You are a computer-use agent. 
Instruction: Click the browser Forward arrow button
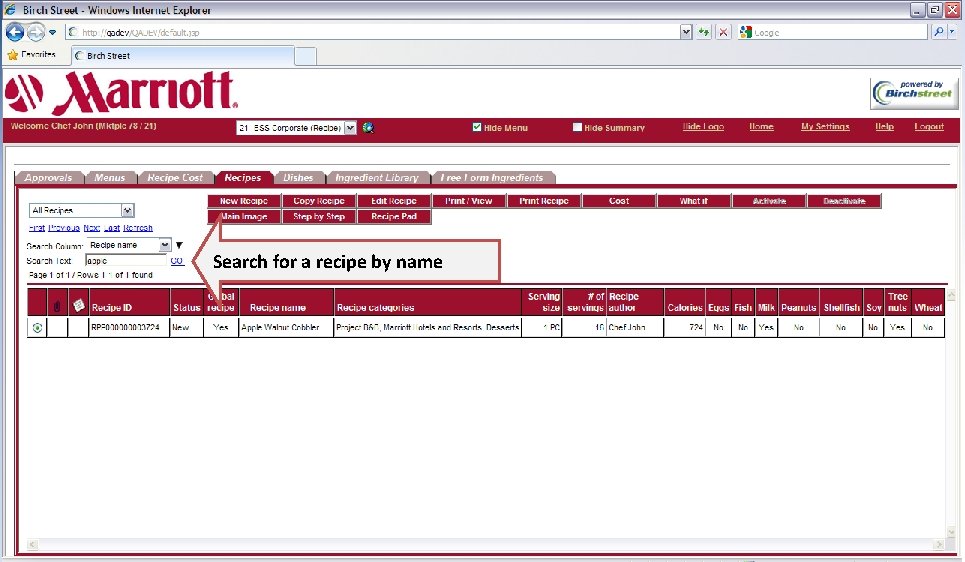[36, 32]
